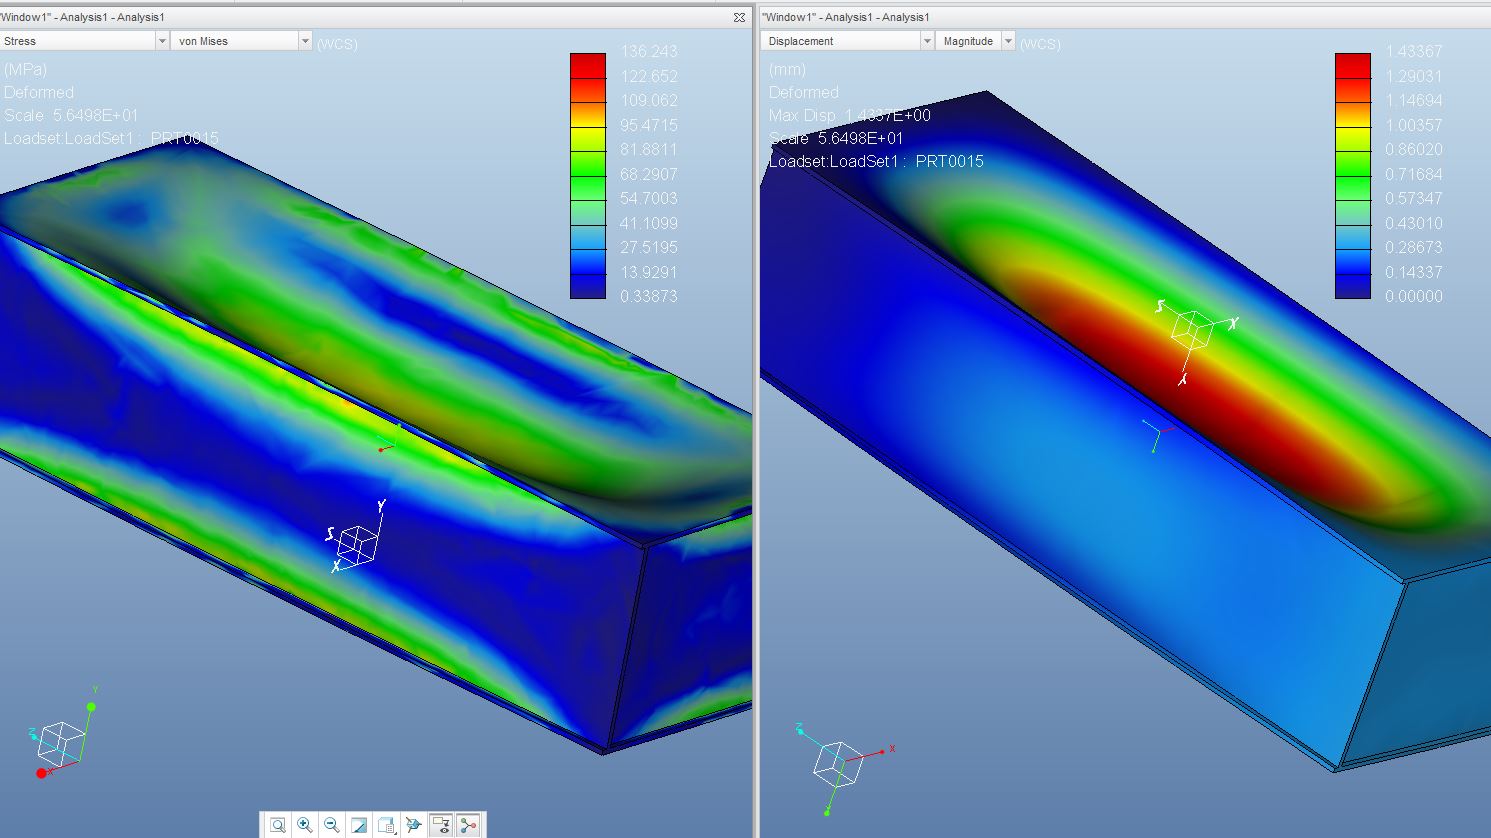Click the 136.243 maximum stress value
The width and height of the screenshot is (1491, 838).
649,51
